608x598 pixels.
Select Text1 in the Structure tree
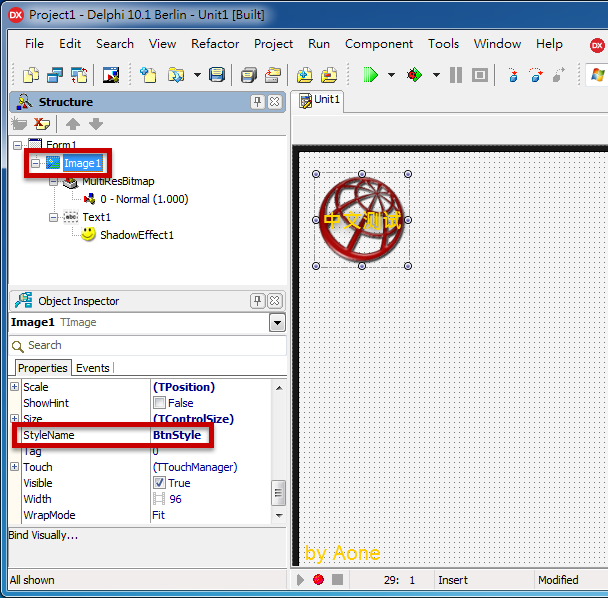pos(97,217)
